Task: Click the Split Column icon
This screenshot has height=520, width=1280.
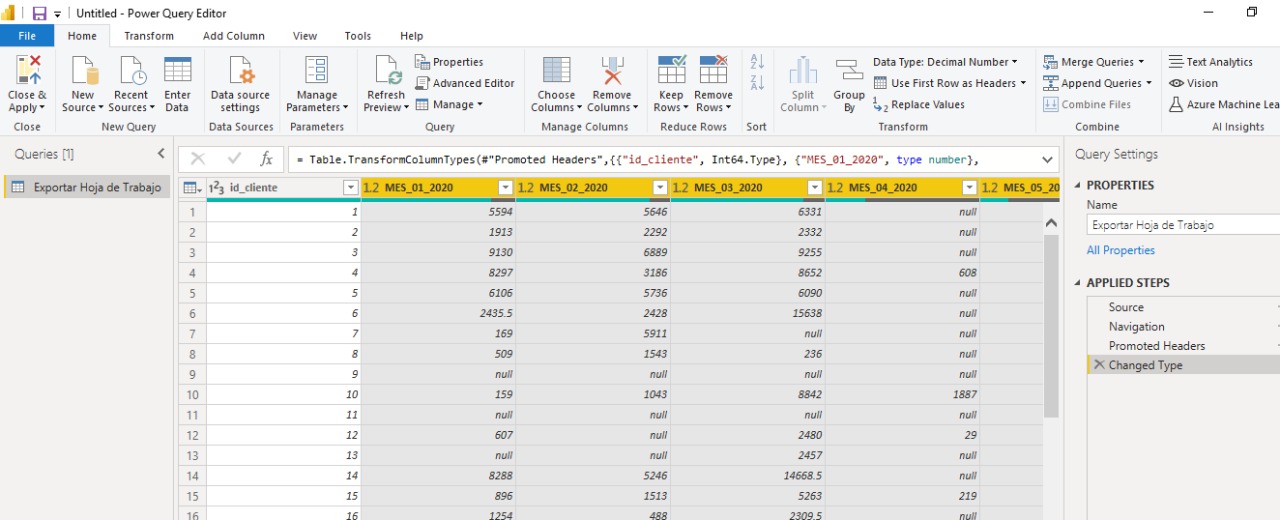Action: tap(803, 70)
